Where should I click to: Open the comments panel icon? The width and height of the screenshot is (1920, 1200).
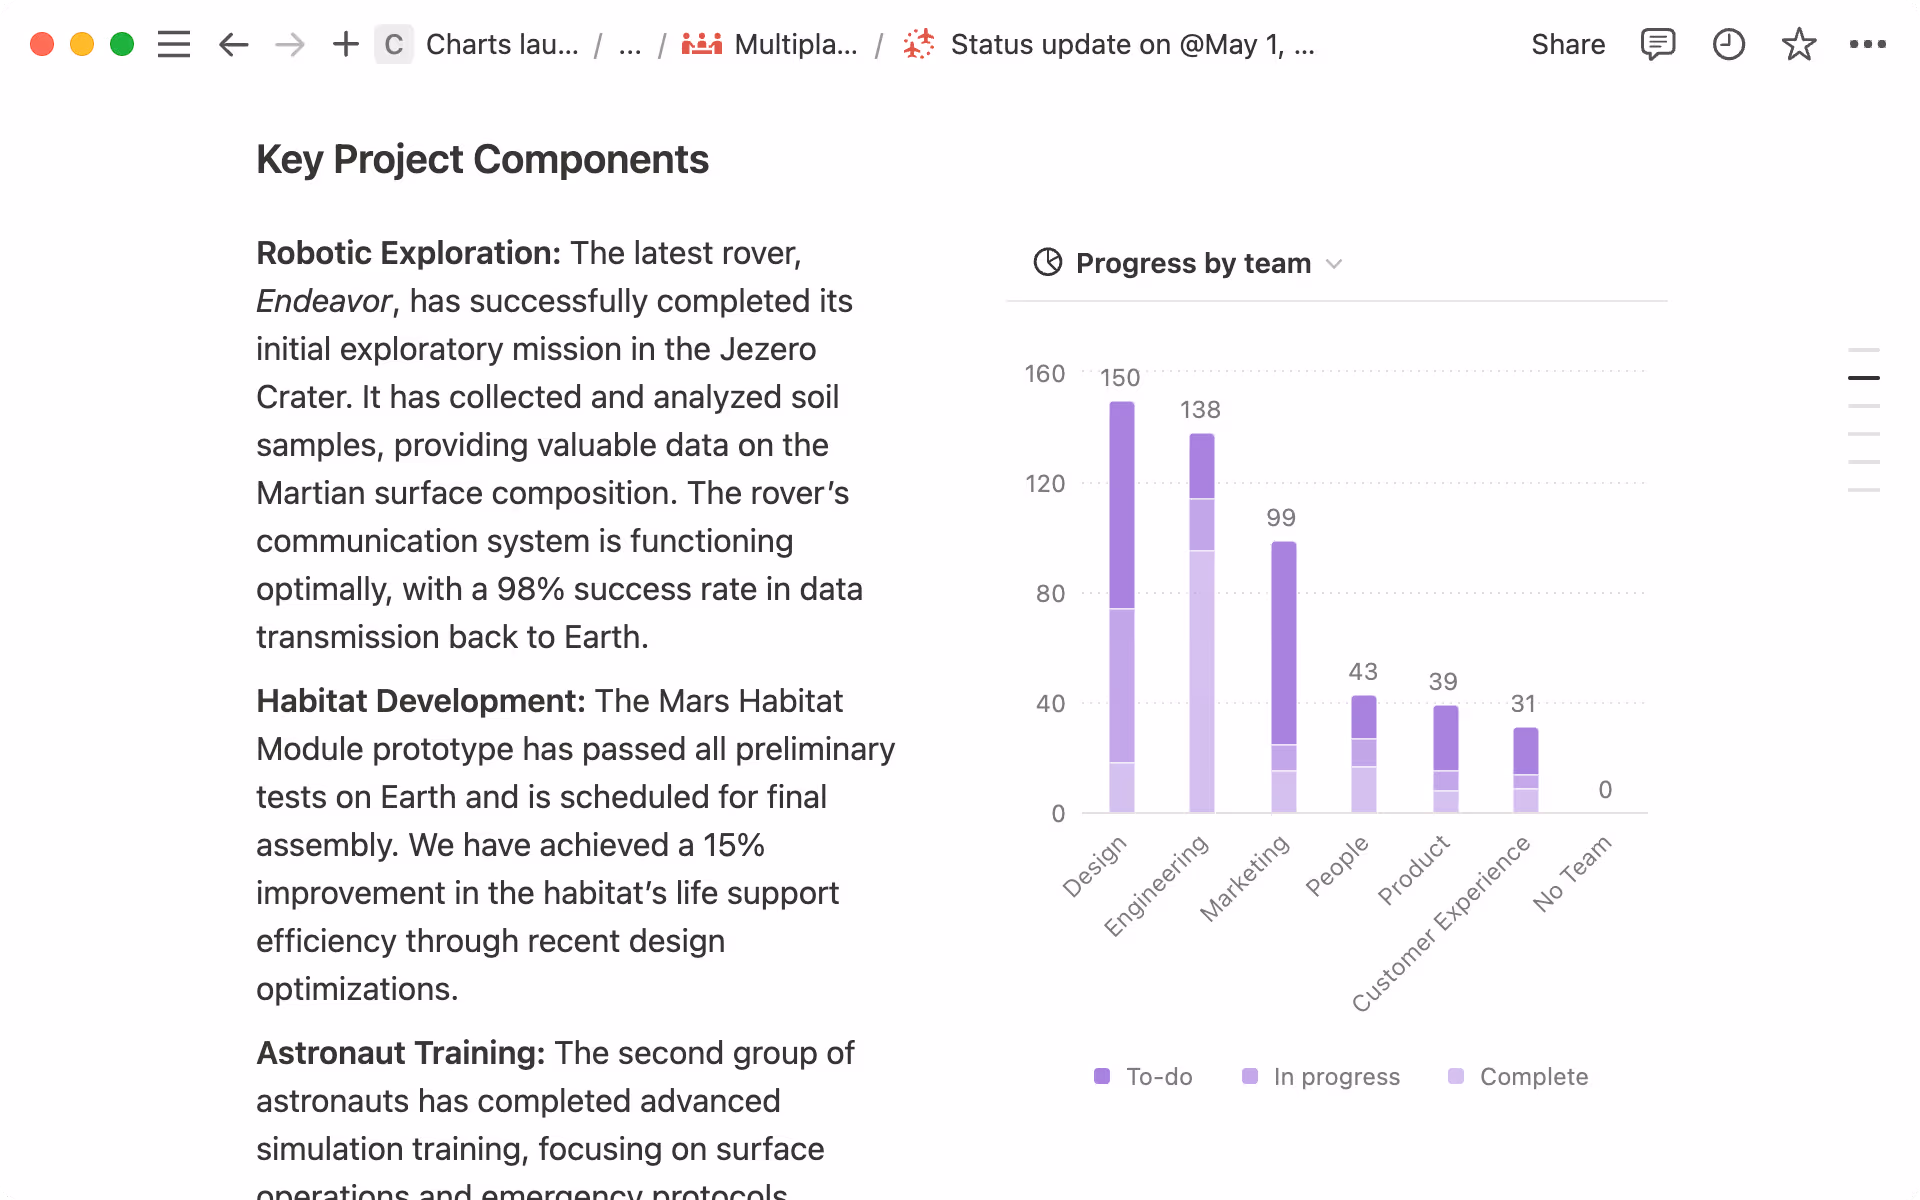[1657, 44]
